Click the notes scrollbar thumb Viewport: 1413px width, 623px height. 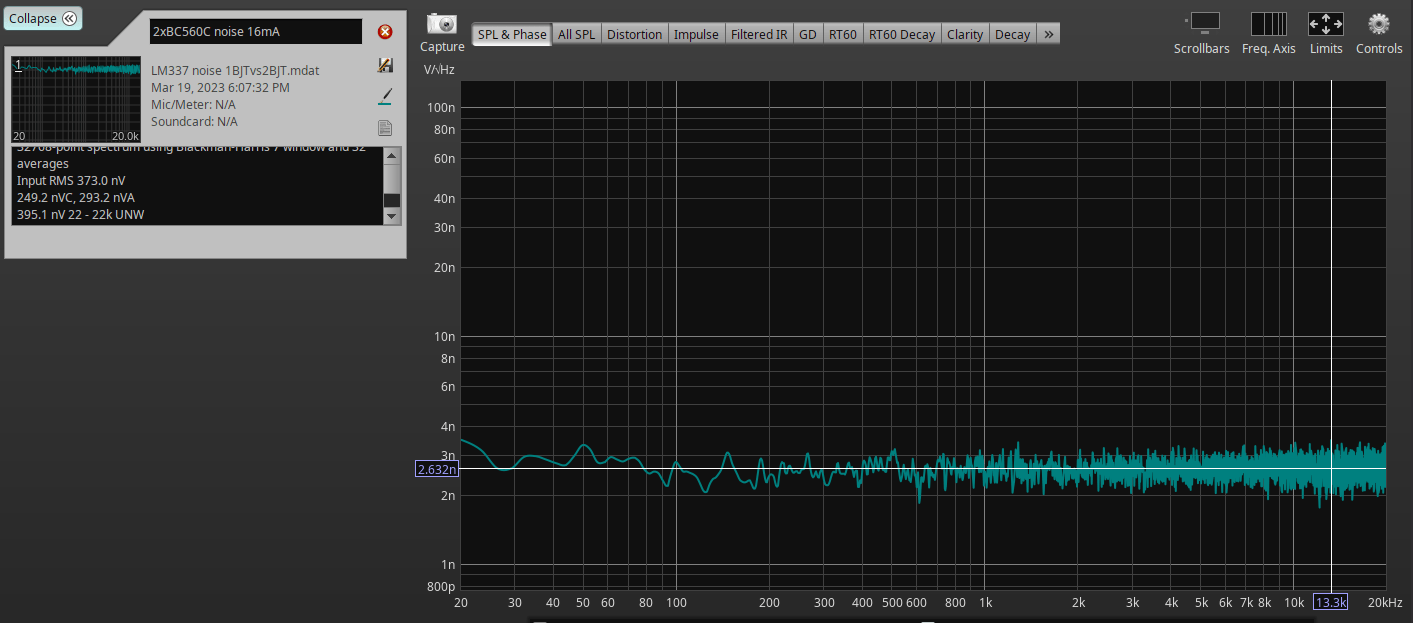click(392, 200)
